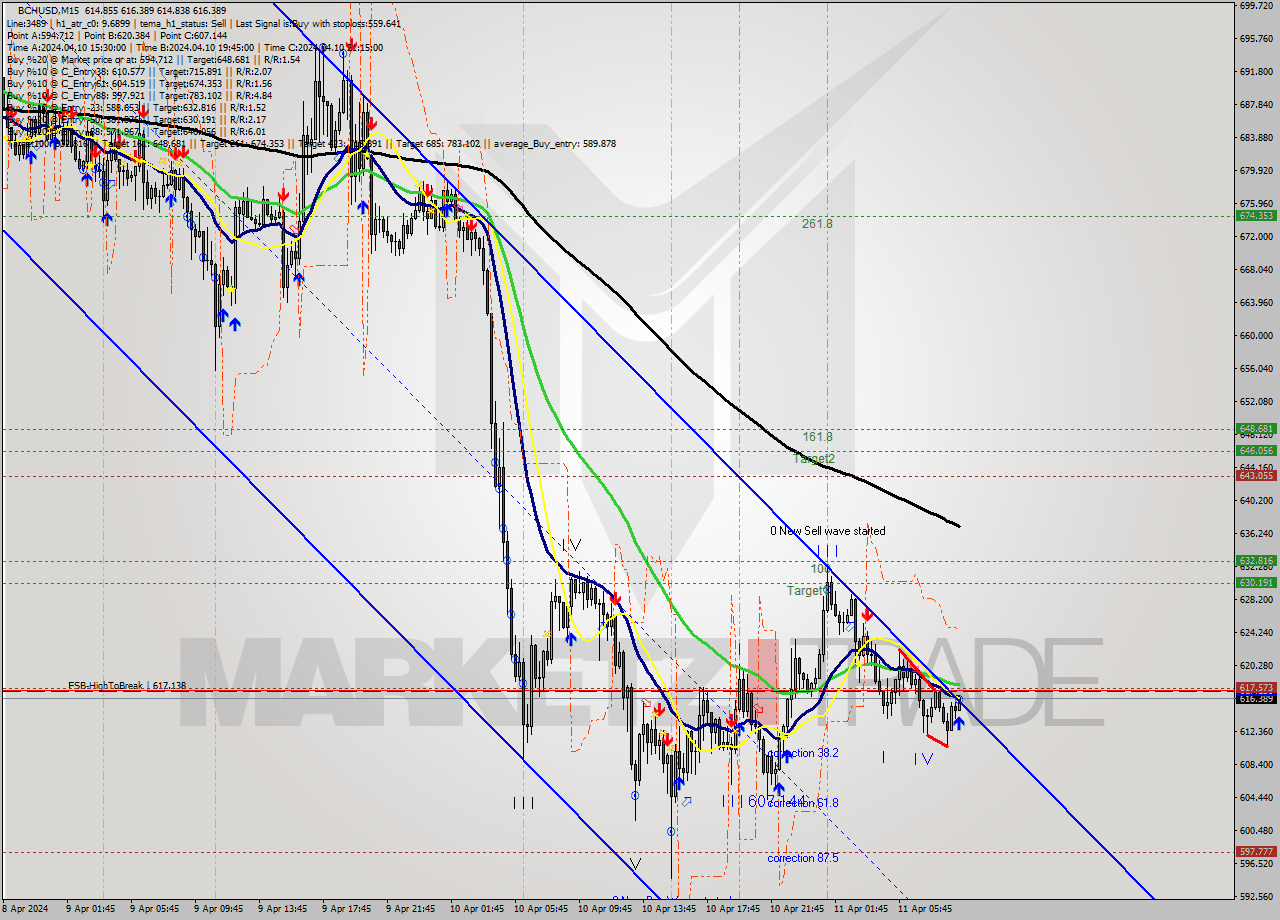
Task: Click the Target2 label
Action: (814, 458)
